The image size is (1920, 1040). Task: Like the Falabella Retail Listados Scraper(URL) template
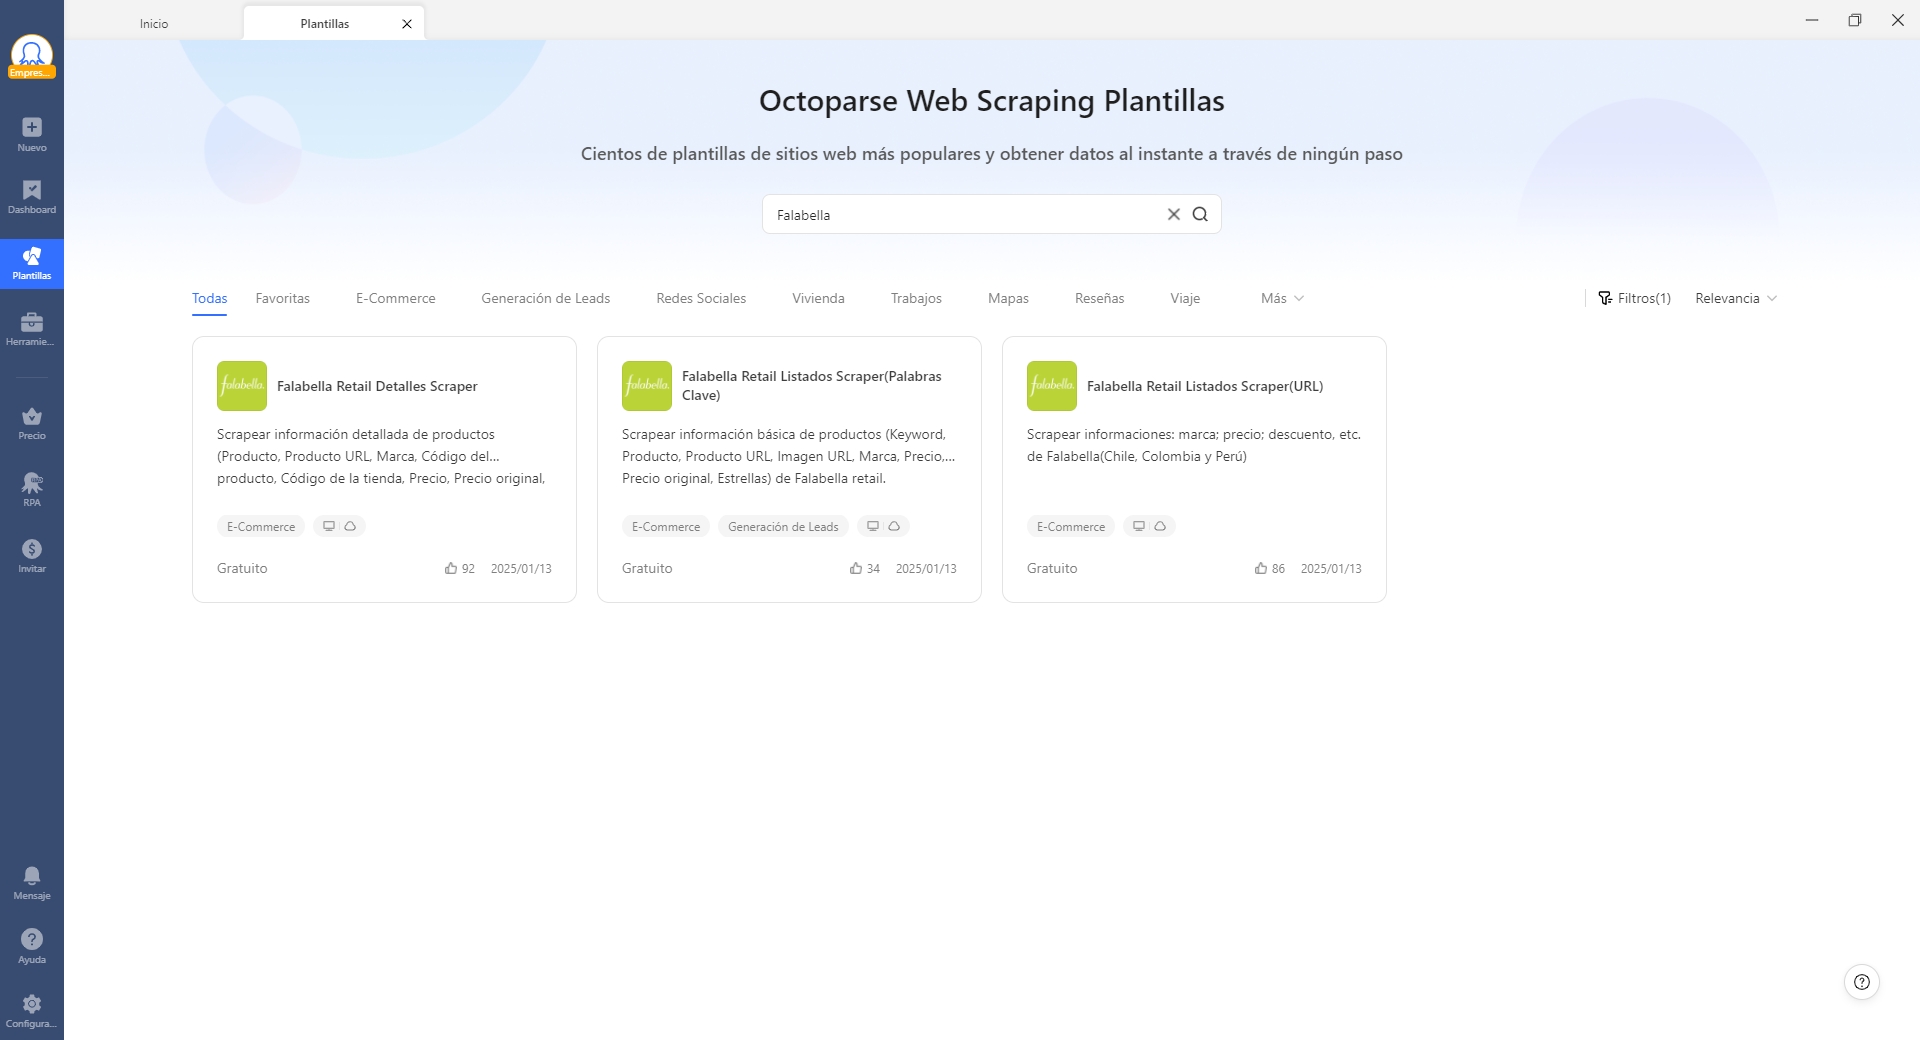point(1259,568)
